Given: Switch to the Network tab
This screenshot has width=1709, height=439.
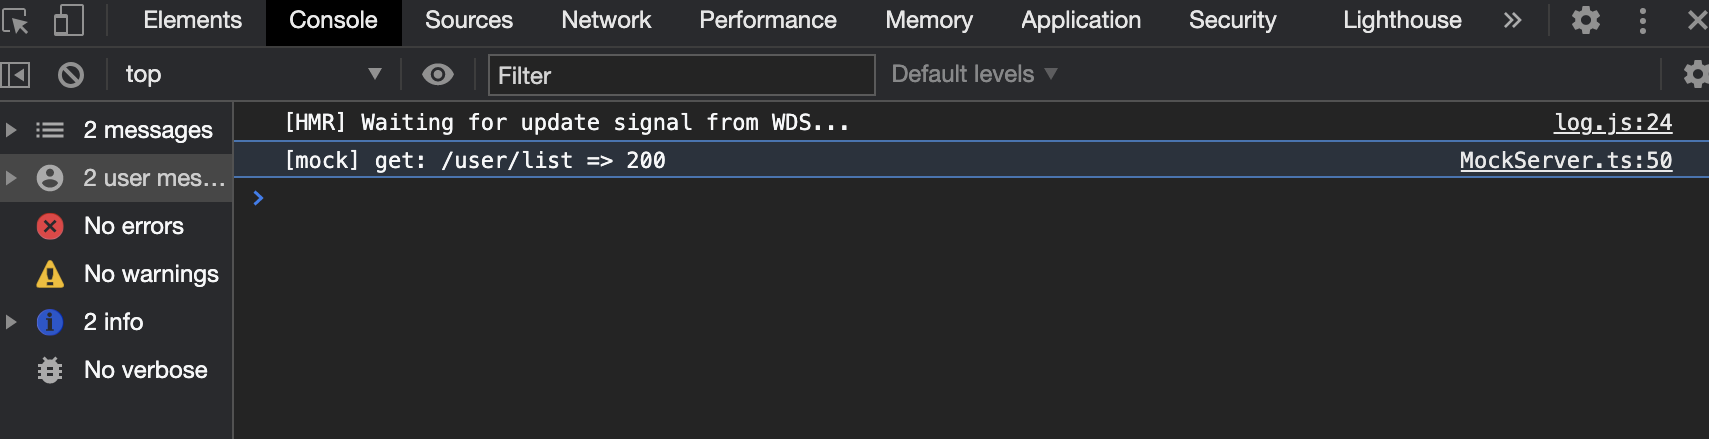Looking at the screenshot, I should coord(605,20).
